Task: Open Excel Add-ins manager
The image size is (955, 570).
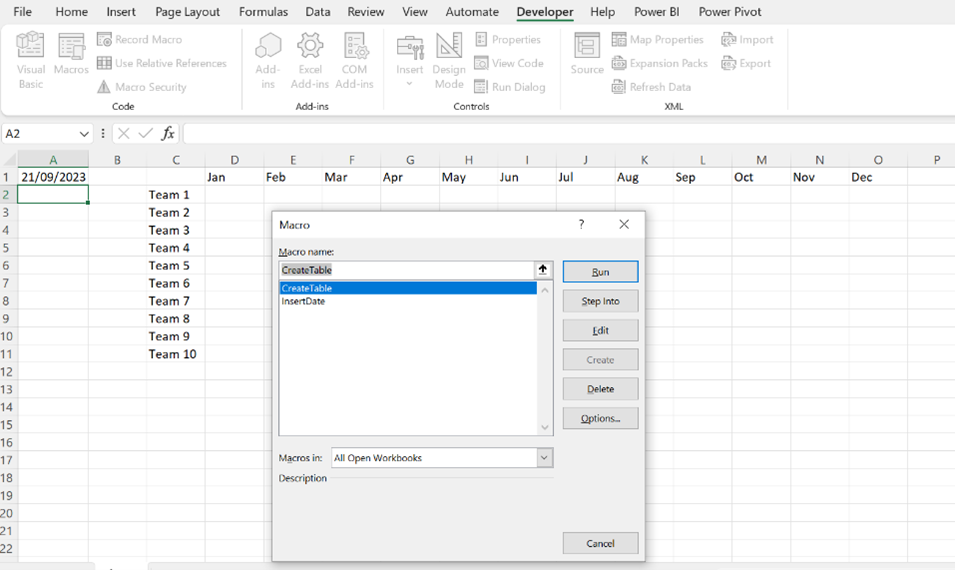Action: [310, 60]
